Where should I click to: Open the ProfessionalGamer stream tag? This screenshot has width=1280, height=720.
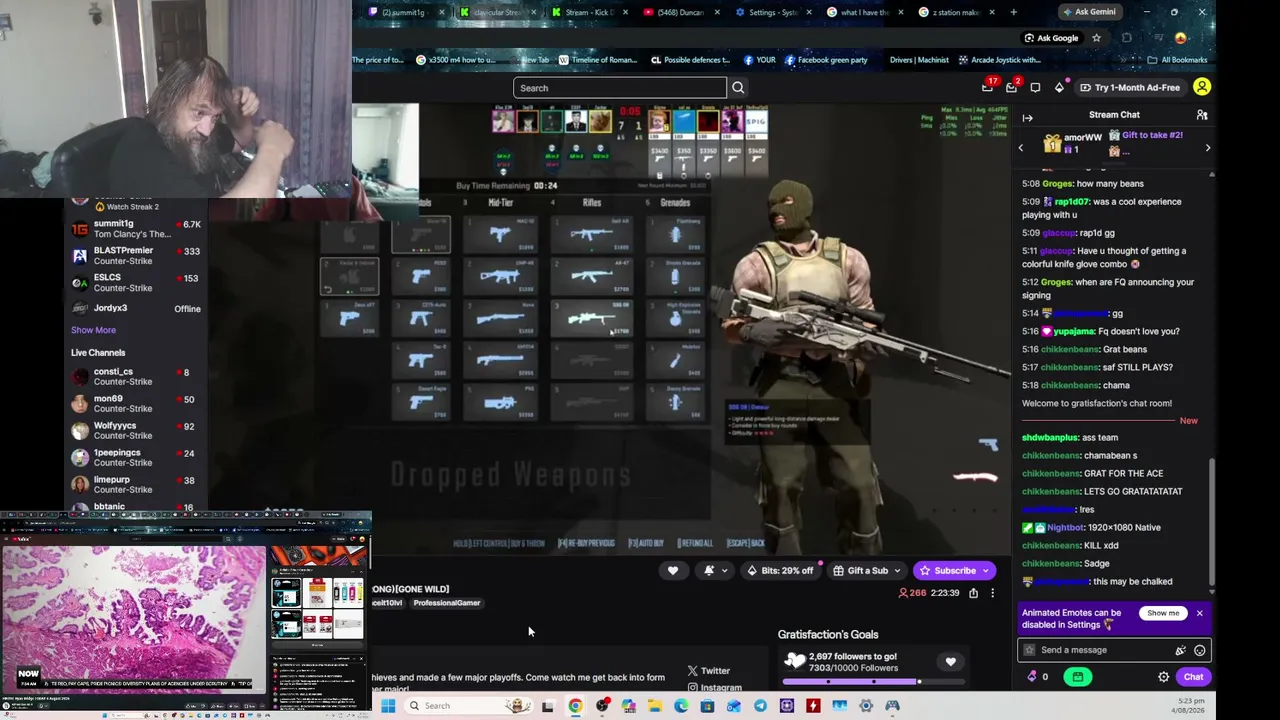pyautogui.click(x=447, y=603)
